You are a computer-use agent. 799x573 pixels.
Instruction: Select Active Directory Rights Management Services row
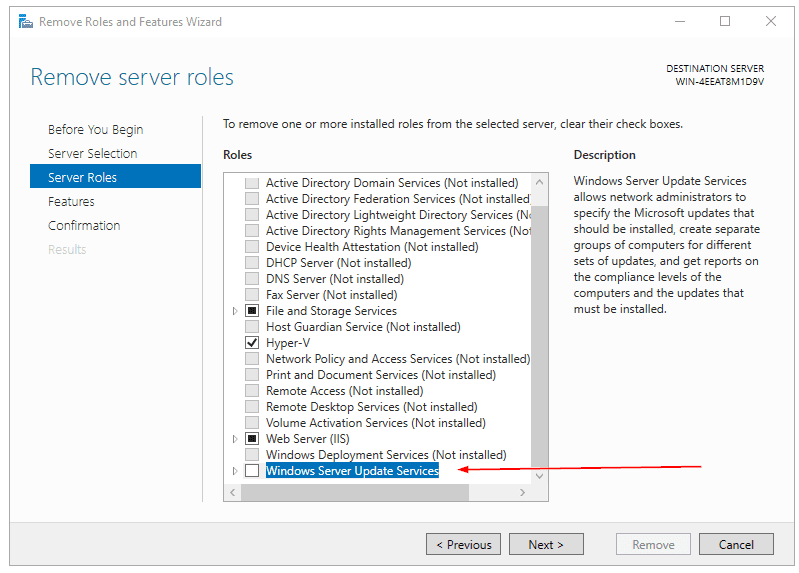click(398, 231)
